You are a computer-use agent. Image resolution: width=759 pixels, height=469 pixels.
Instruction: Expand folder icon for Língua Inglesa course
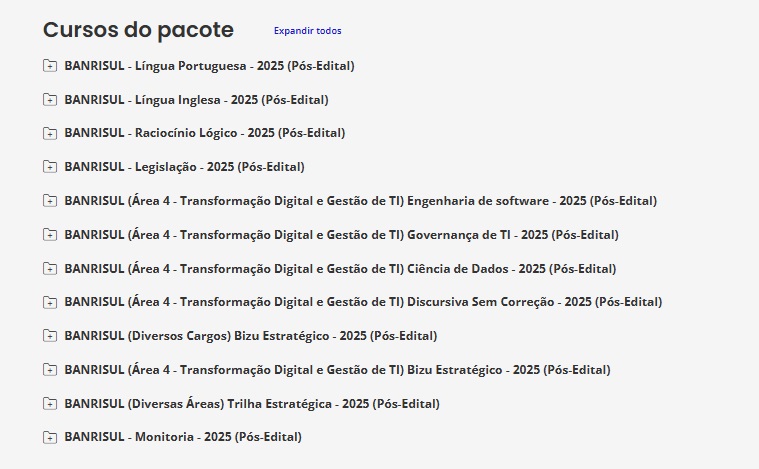50,99
